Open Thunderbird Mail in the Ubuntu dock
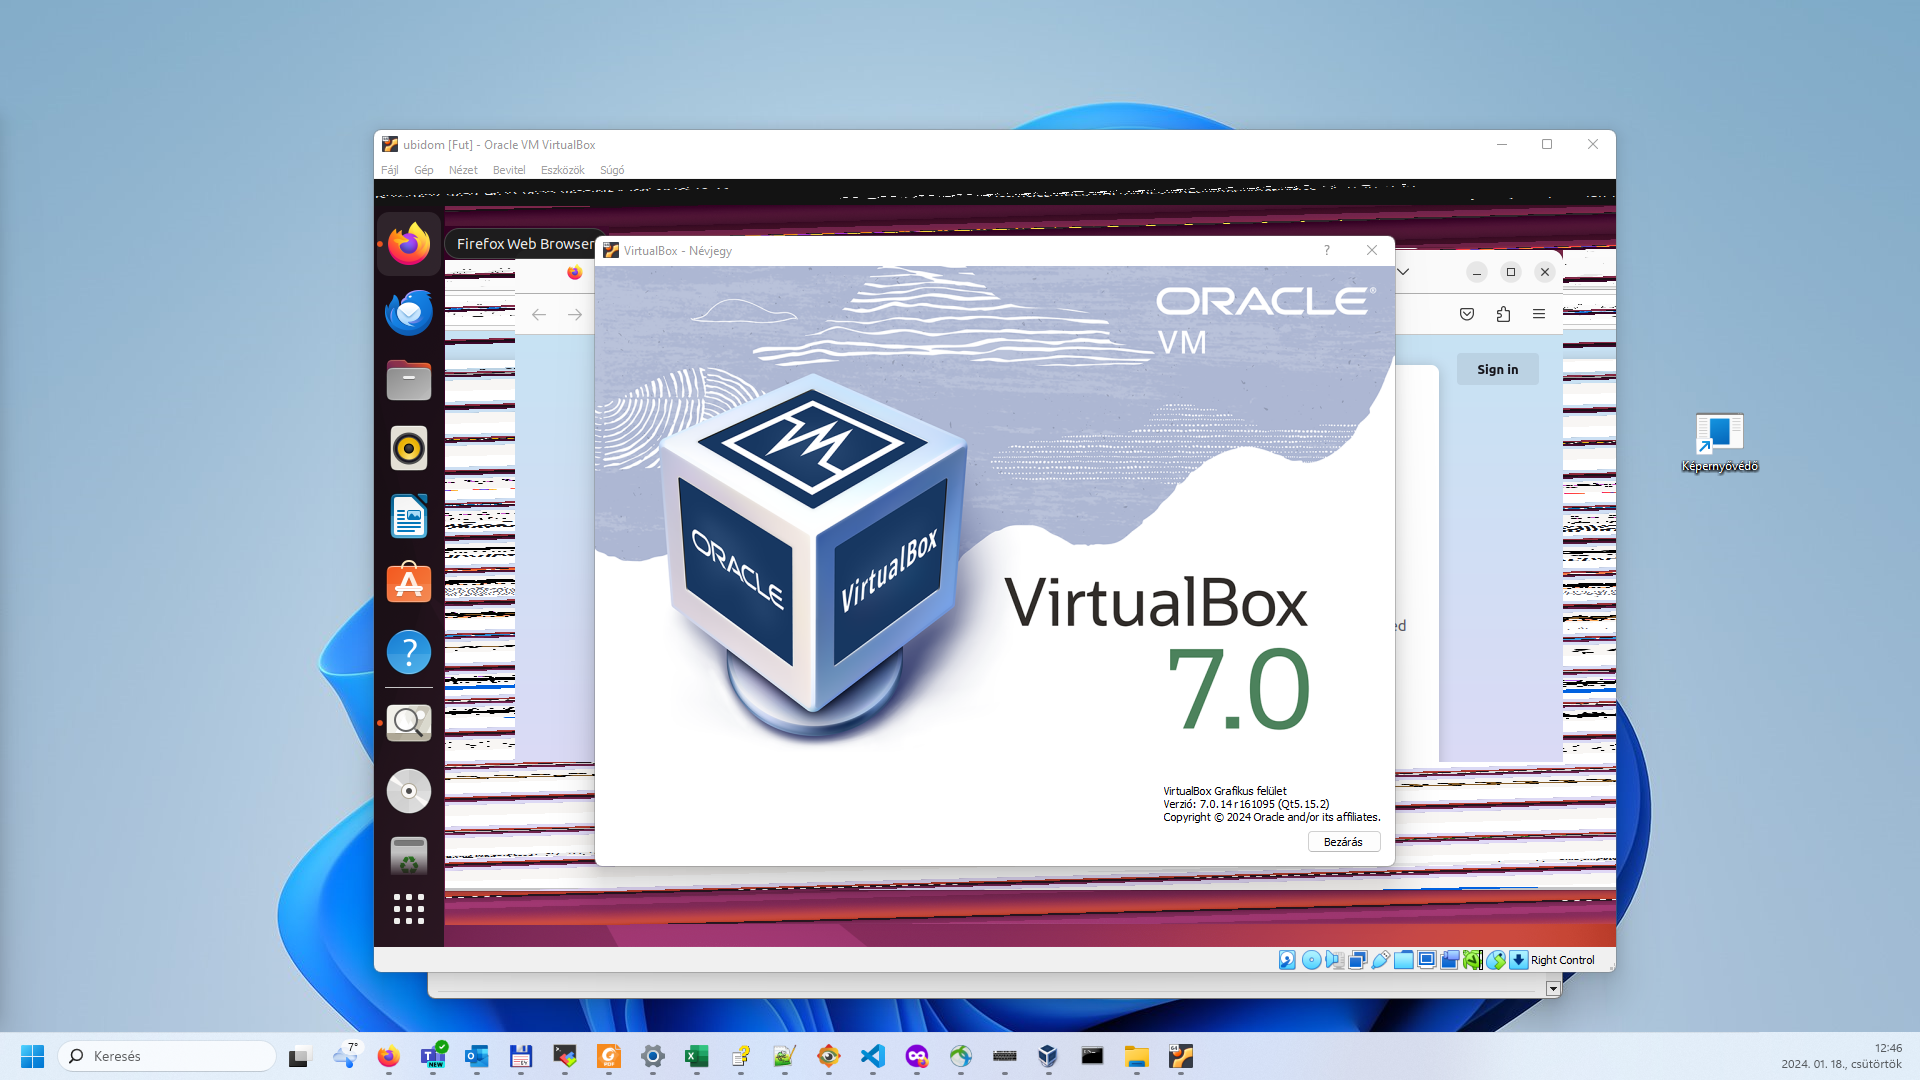Viewport: 1920px width, 1080px height. click(409, 312)
